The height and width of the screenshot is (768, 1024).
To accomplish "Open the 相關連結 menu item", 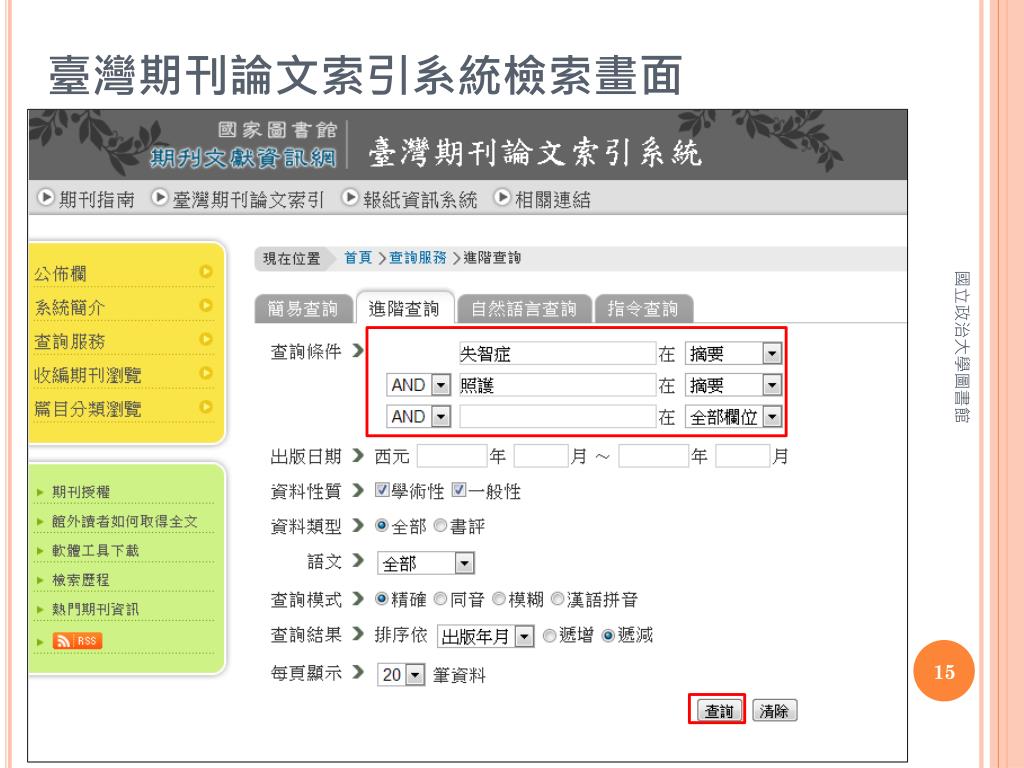I will (552, 199).
